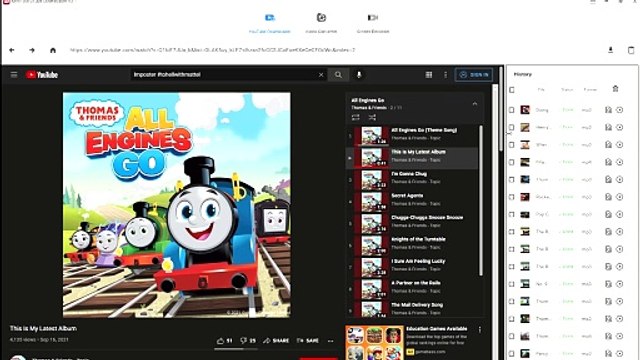The image size is (640, 360).
Task: Open the ad options three-dot menu
Action: point(480,330)
